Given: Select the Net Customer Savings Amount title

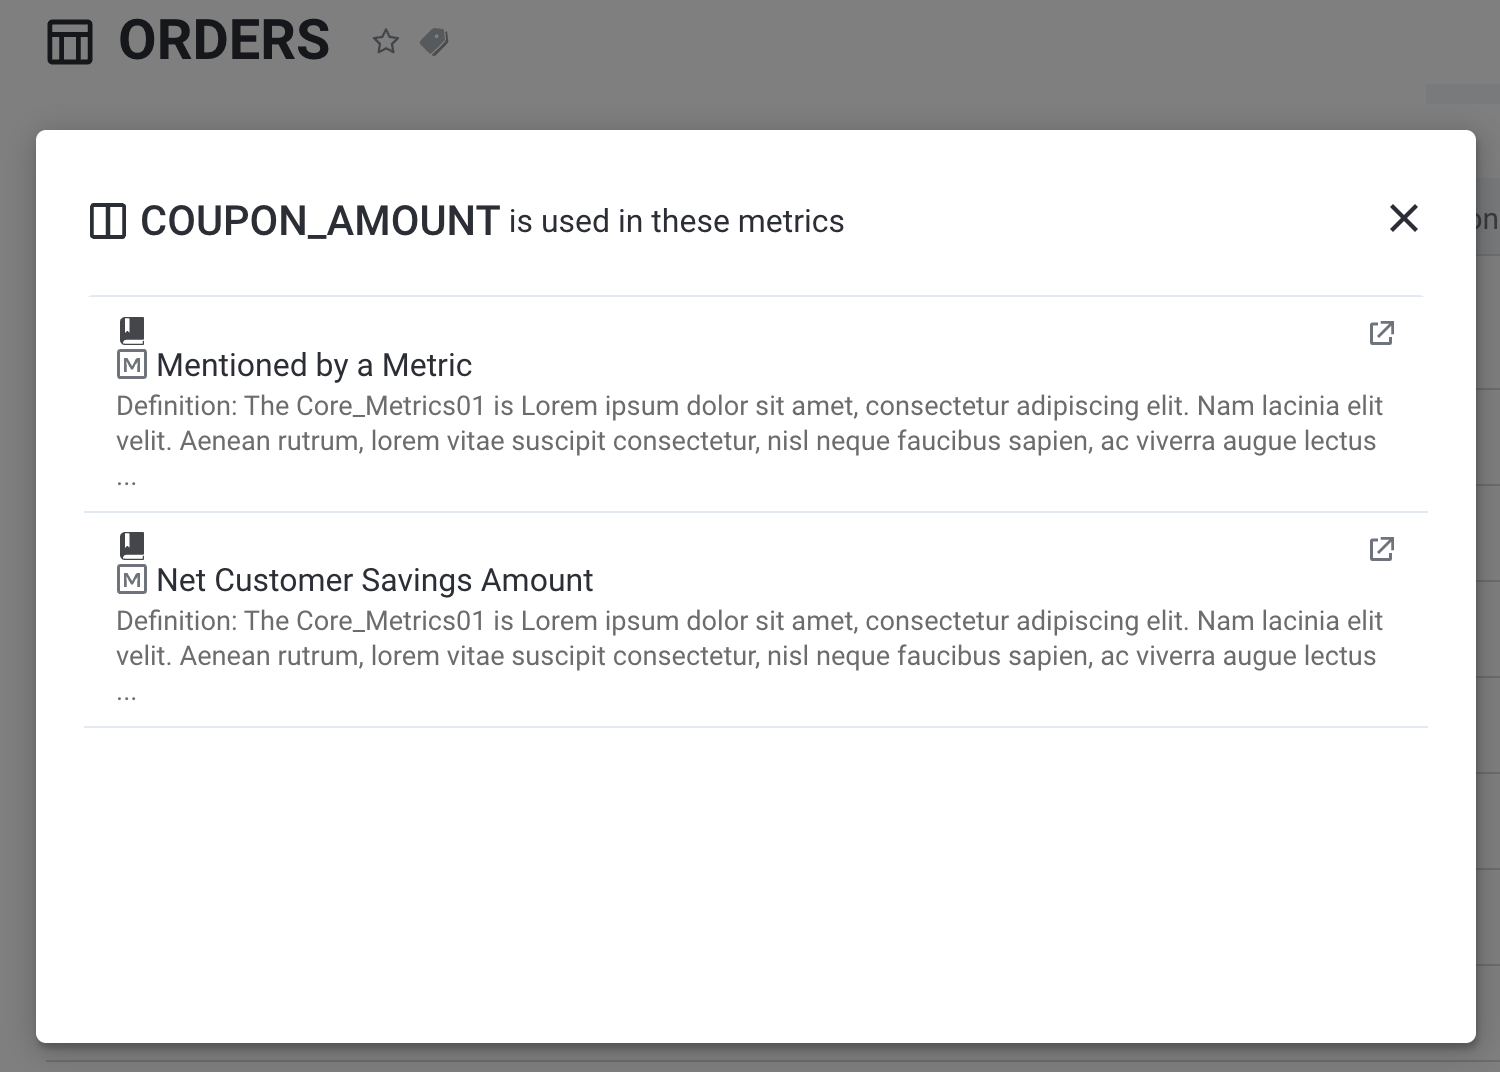Looking at the screenshot, I should point(375,580).
